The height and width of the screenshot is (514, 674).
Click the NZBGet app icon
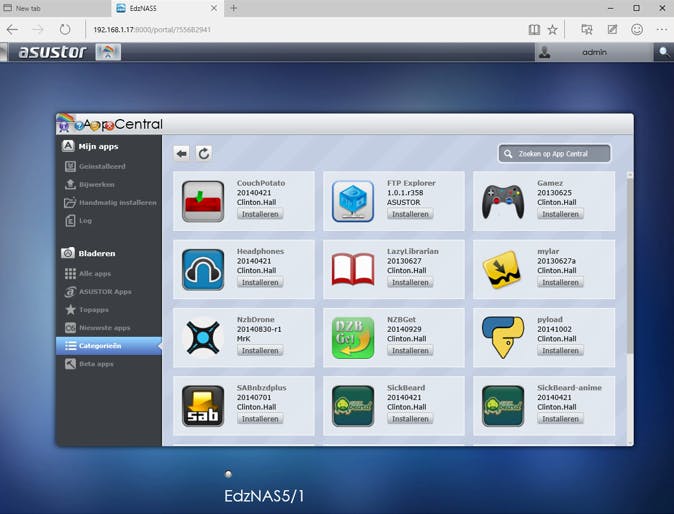point(352,338)
